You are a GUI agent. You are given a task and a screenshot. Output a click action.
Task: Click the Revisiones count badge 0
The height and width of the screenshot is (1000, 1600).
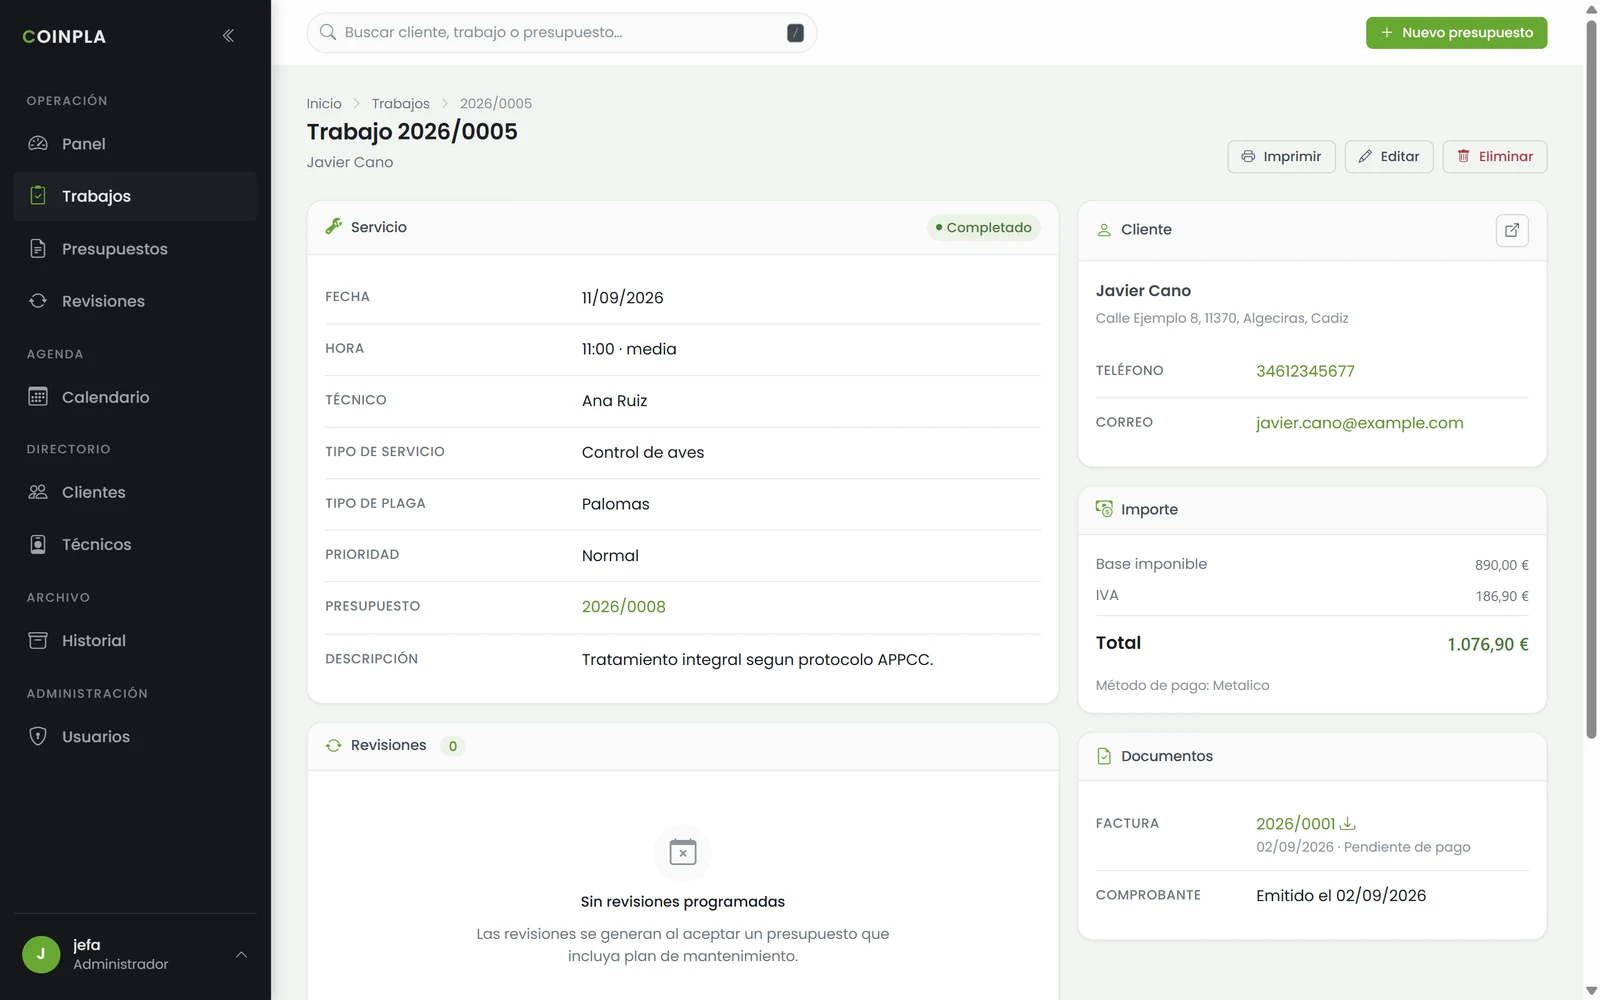pos(453,746)
